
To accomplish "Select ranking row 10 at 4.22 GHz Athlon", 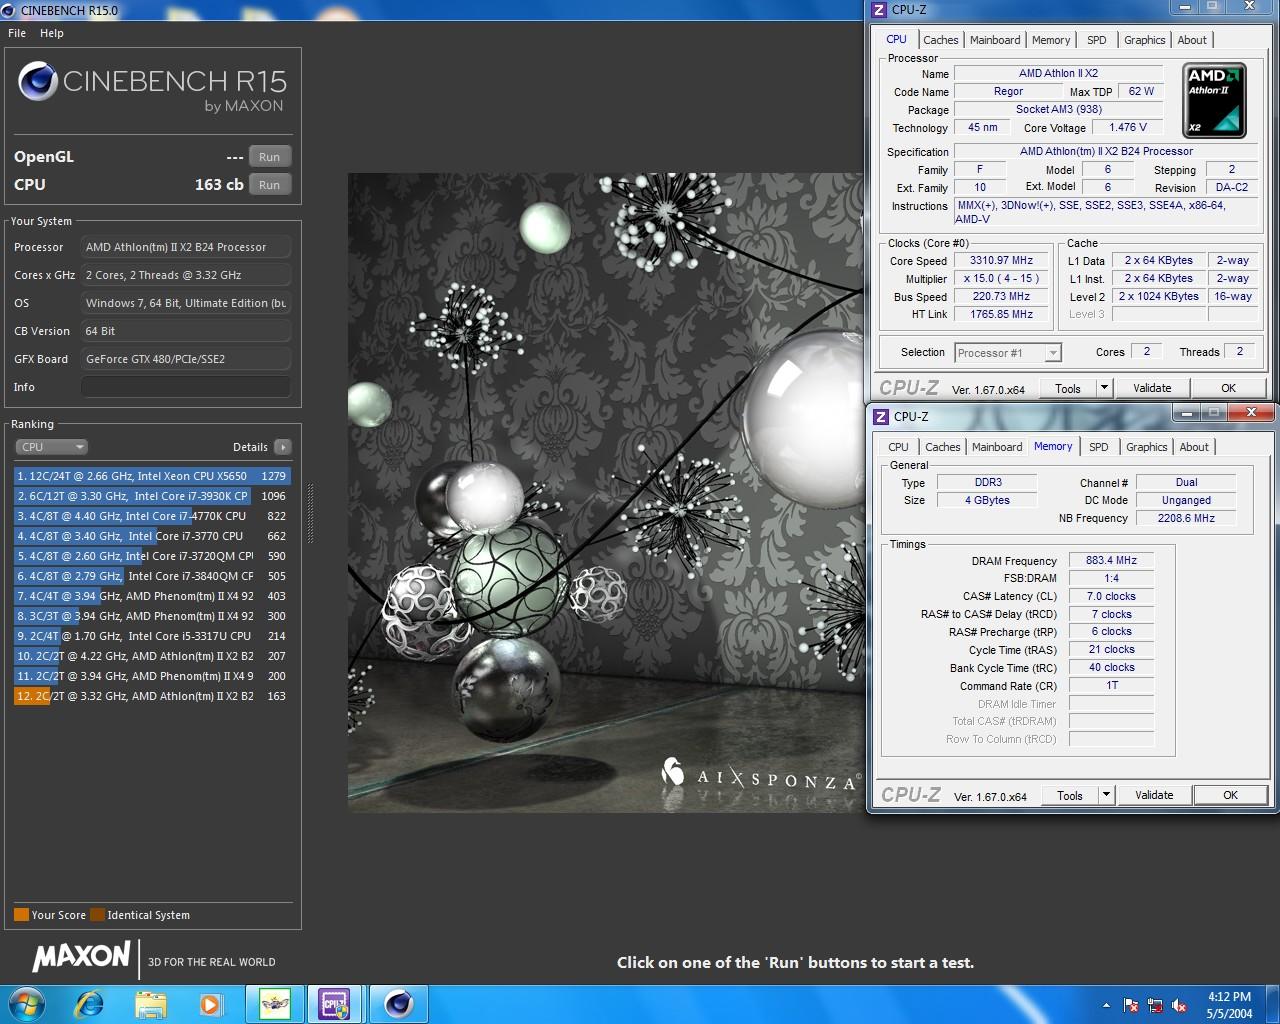I will (x=151, y=656).
